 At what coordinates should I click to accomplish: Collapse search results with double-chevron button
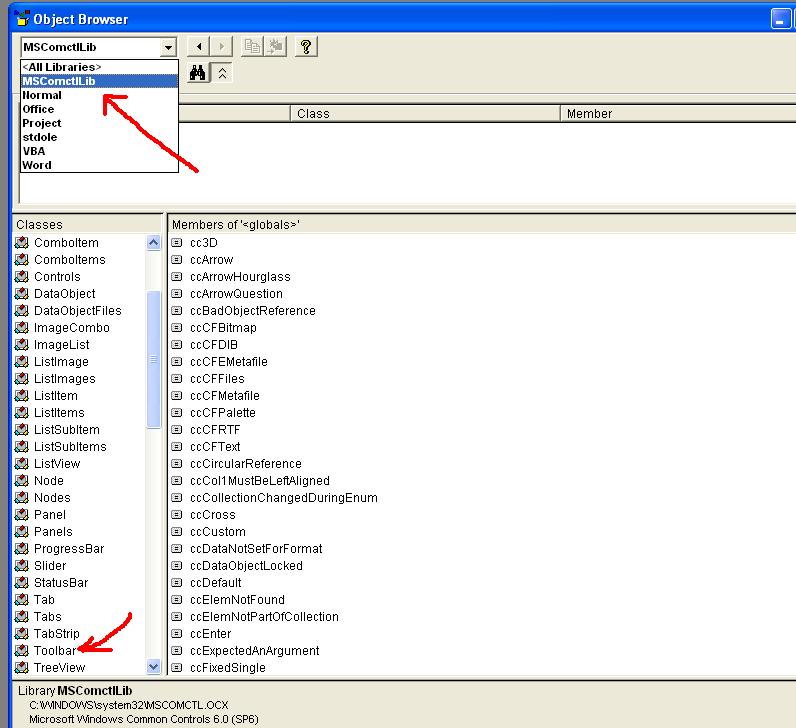(222, 73)
